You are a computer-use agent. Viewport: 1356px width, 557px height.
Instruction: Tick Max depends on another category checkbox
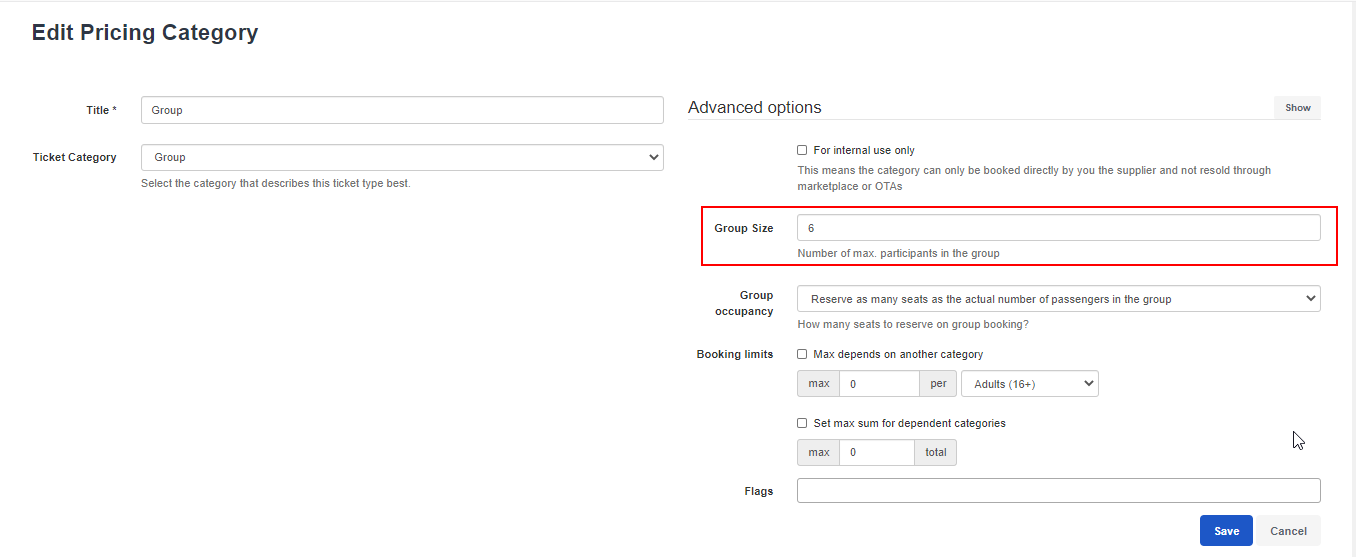tap(802, 354)
